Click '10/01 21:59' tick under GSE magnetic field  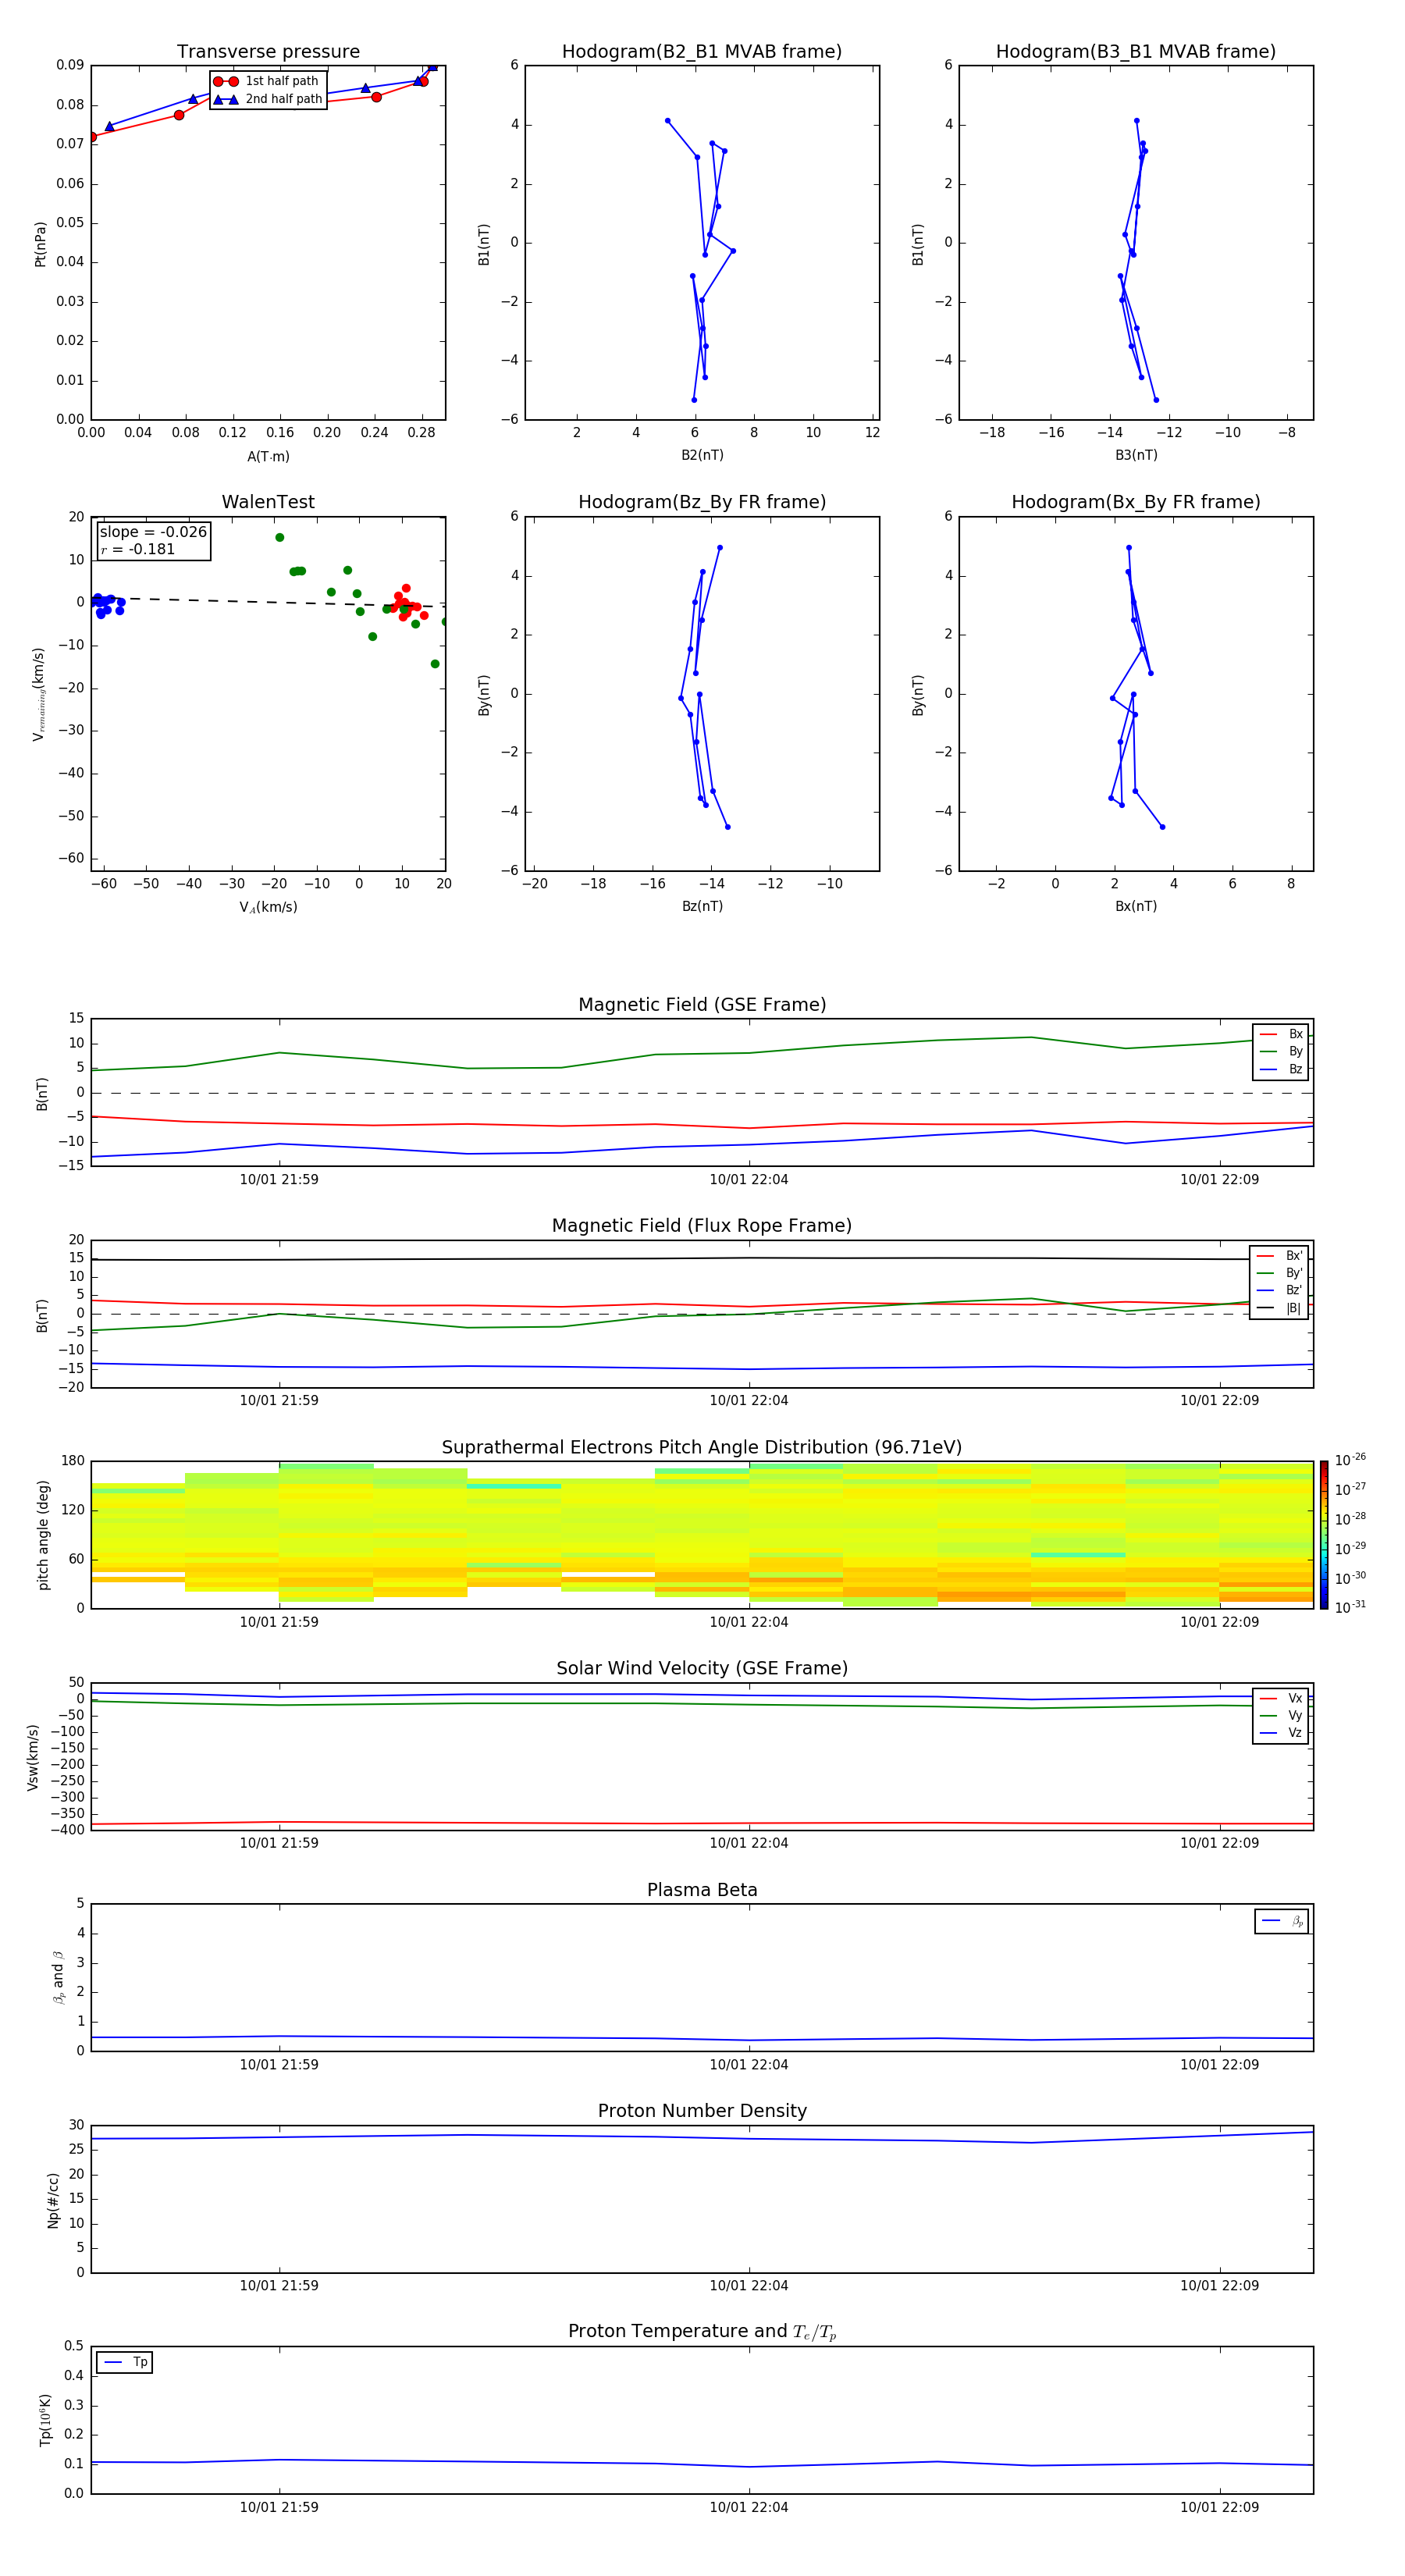click(x=279, y=1180)
